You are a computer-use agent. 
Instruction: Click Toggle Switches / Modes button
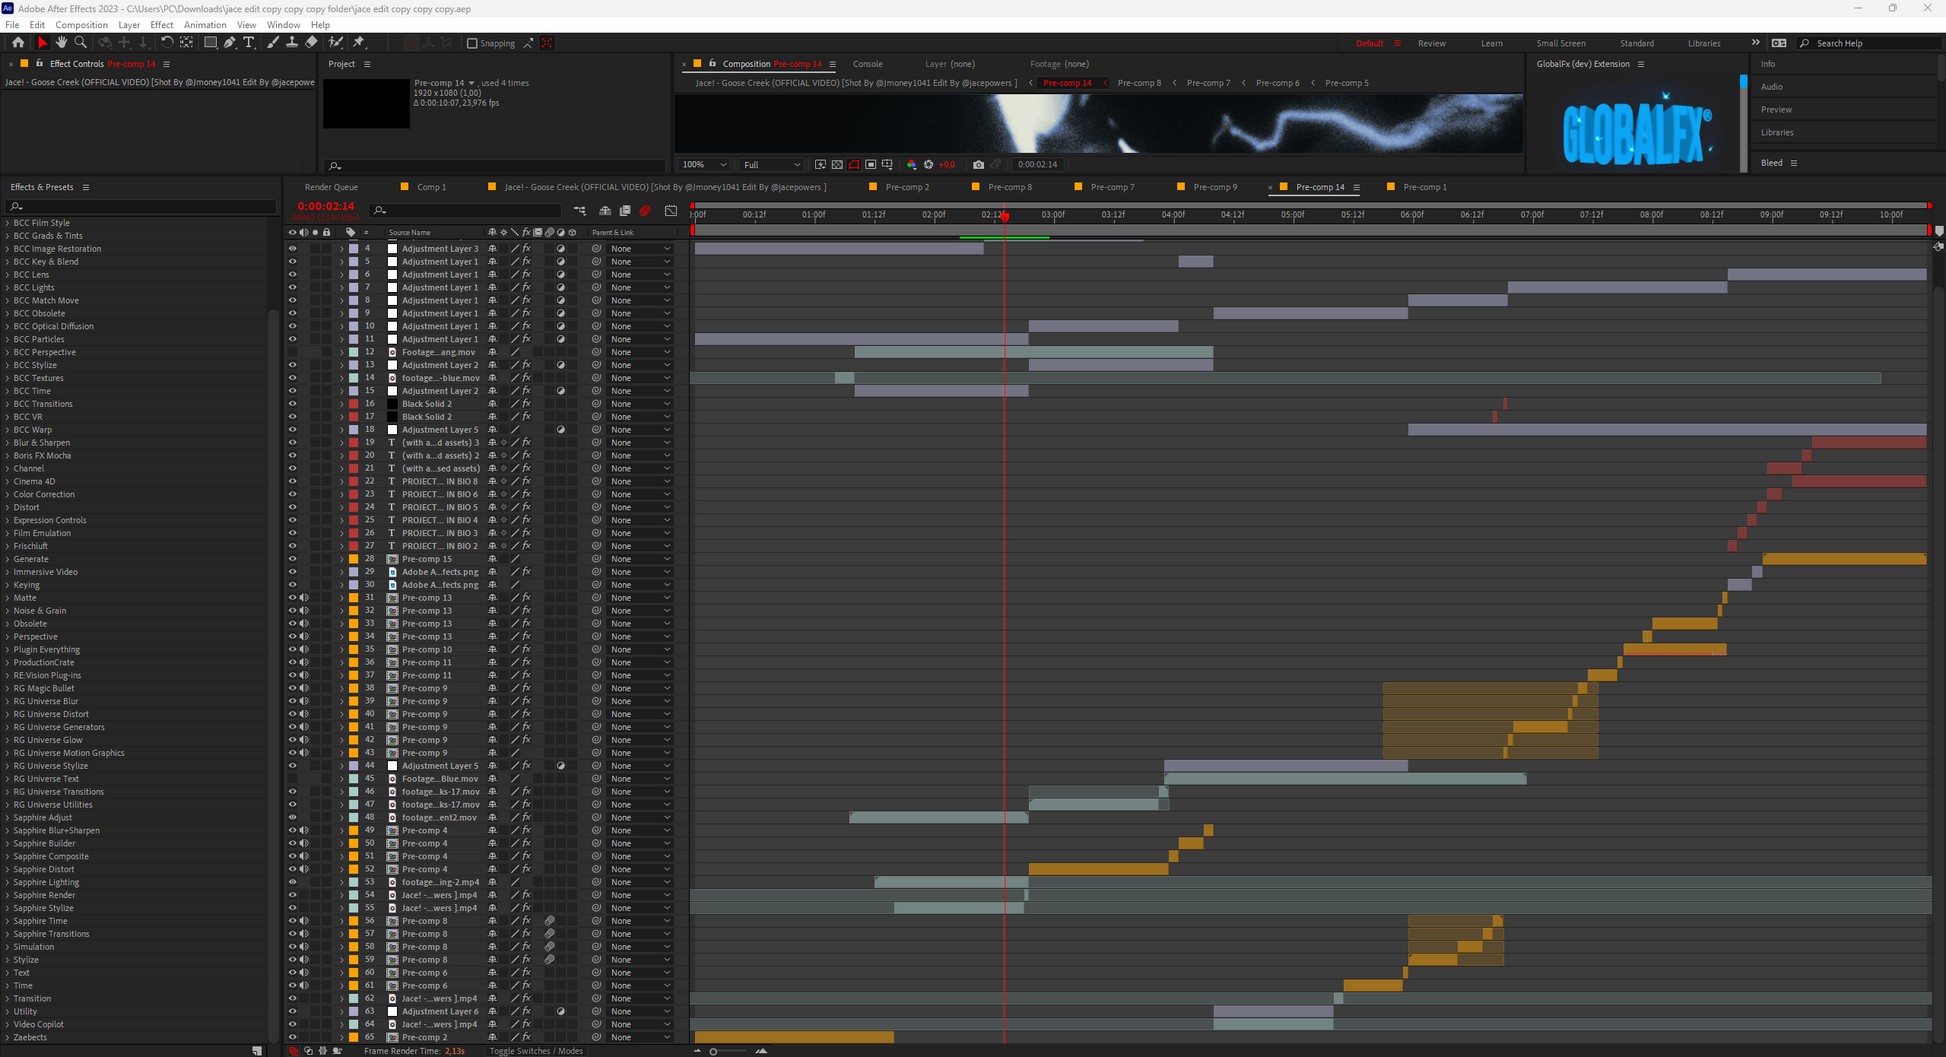535,1051
